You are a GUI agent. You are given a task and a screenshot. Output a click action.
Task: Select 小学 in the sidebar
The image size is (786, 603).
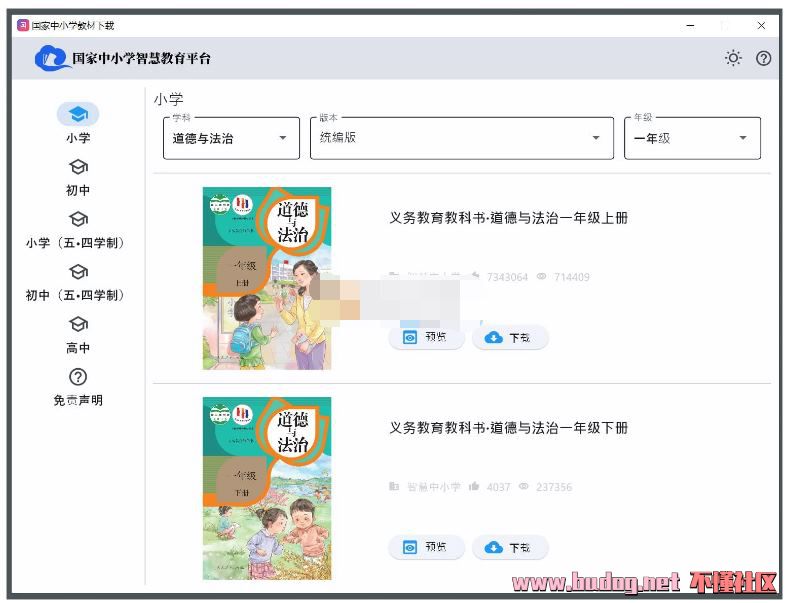[78, 124]
